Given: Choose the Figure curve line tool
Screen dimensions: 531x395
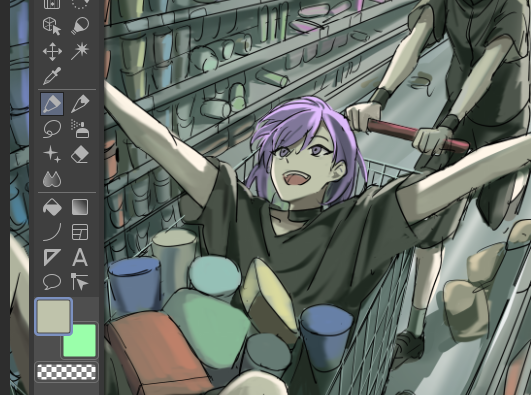Looking at the screenshot, I should (52, 232).
